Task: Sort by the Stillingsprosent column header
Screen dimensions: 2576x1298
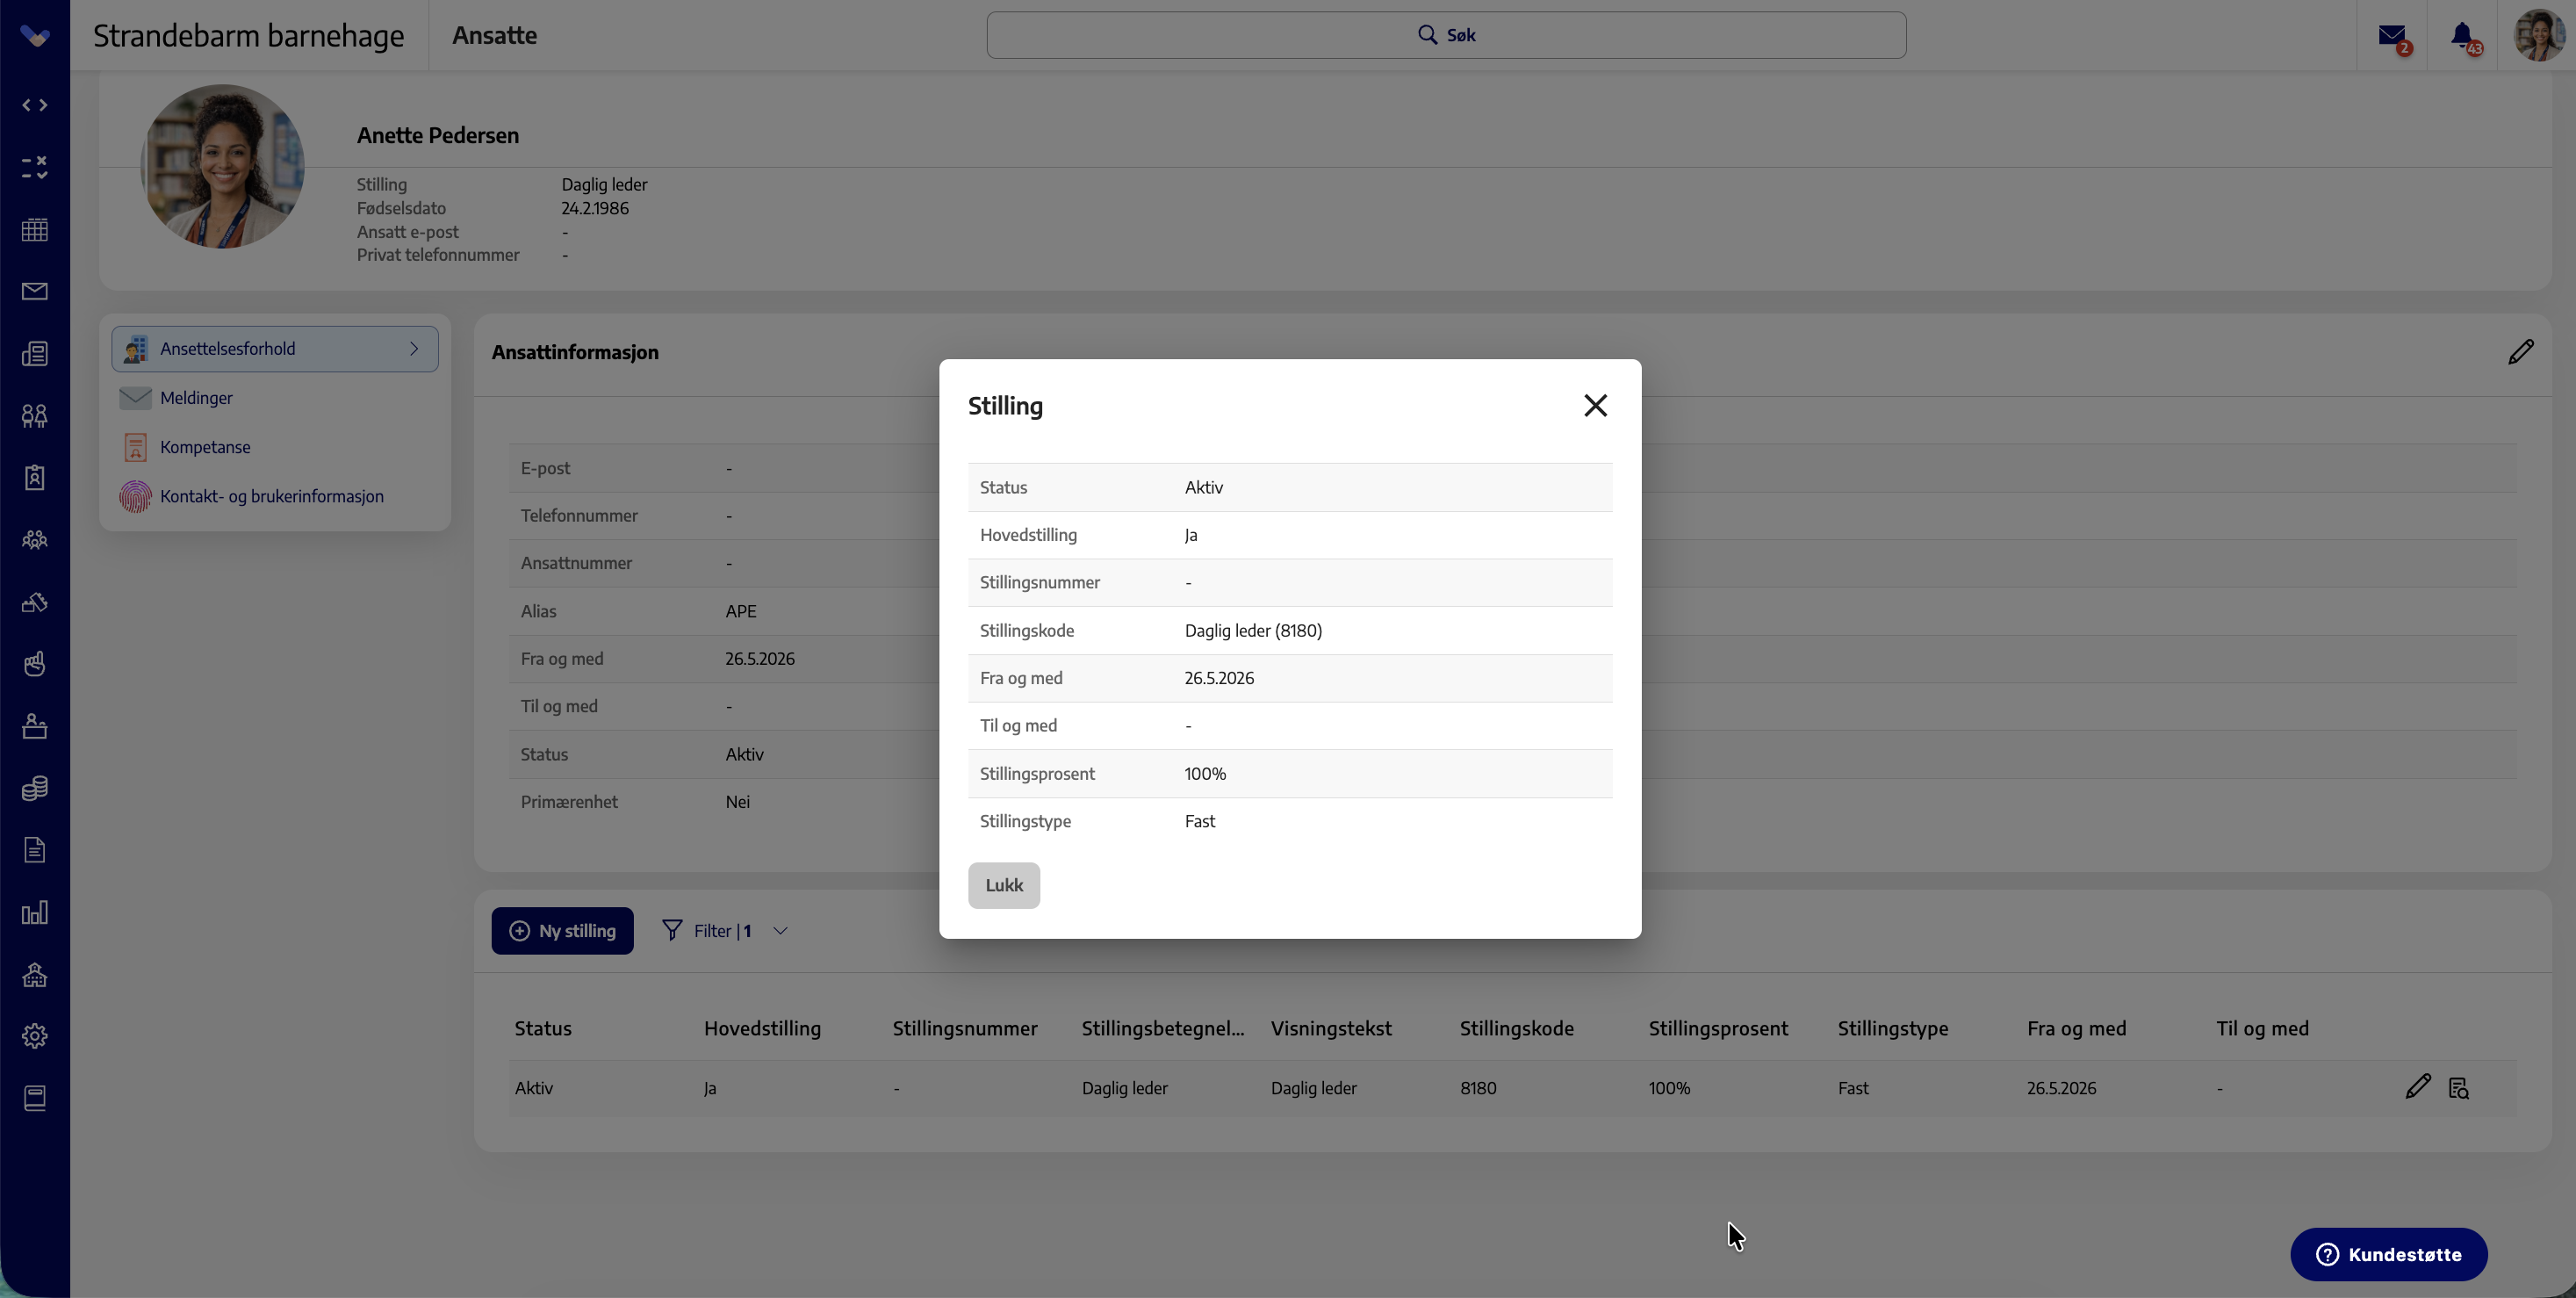Action: pyautogui.click(x=1718, y=1028)
